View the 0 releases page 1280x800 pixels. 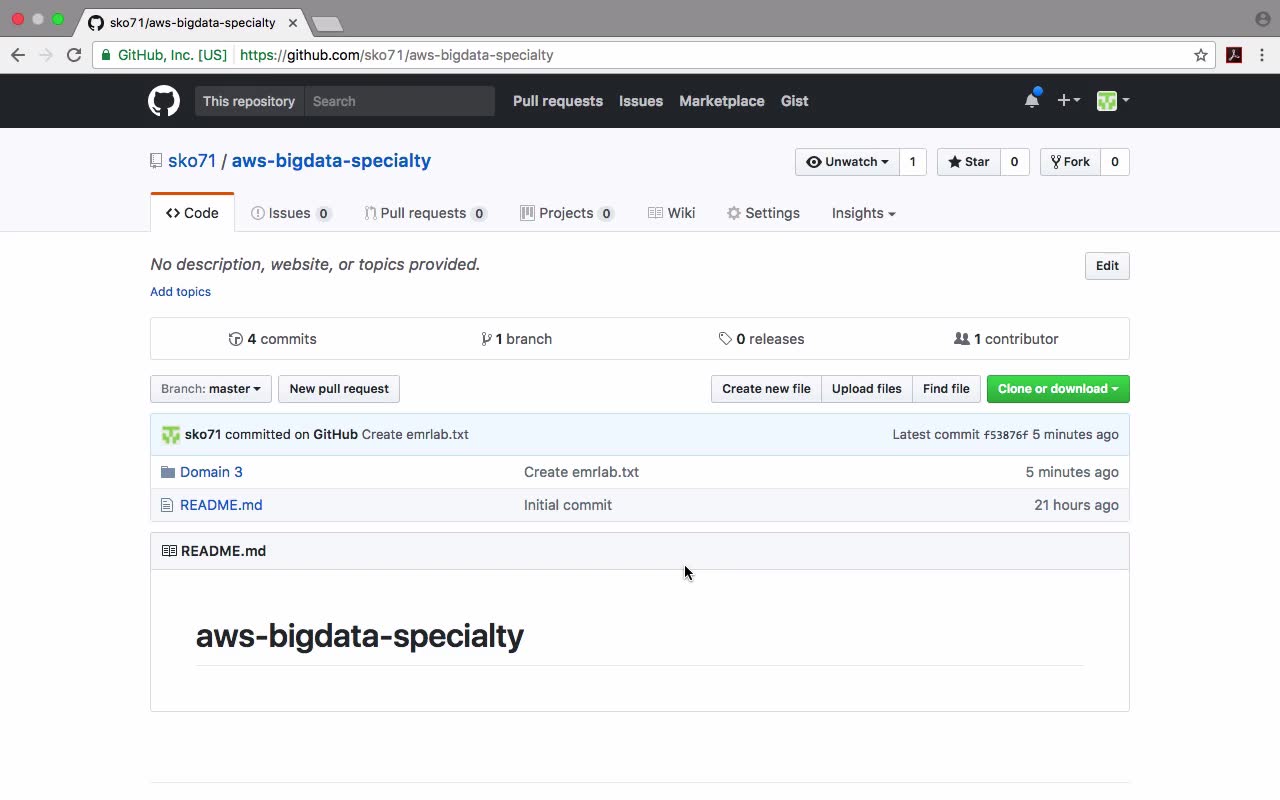click(x=761, y=339)
